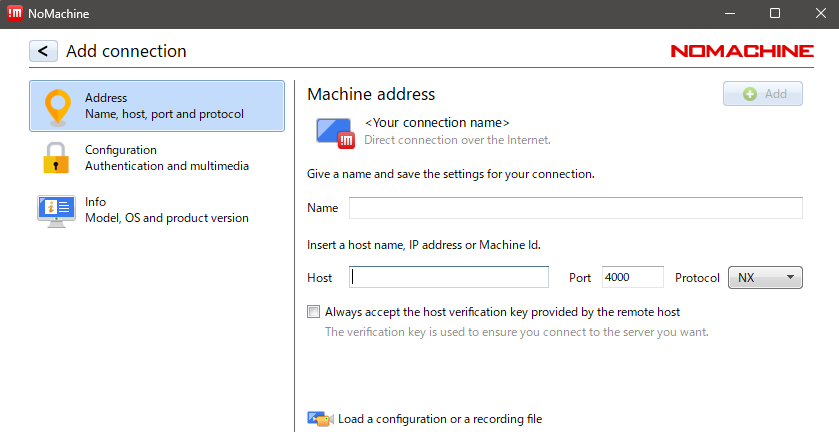Click the connection computer icon
The image size is (839, 434).
(334, 132)
